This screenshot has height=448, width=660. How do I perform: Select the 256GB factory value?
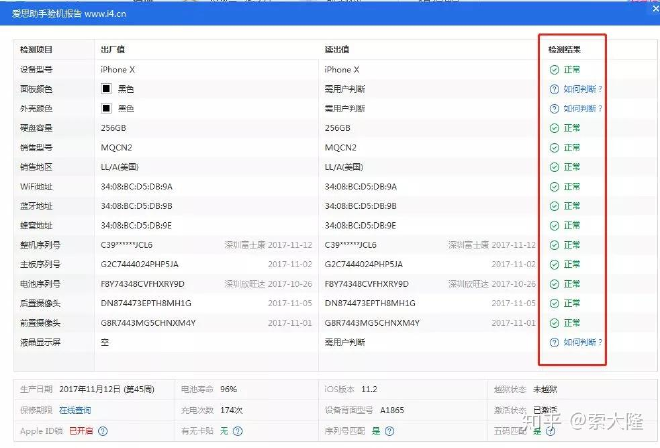[x=113, y=128]
